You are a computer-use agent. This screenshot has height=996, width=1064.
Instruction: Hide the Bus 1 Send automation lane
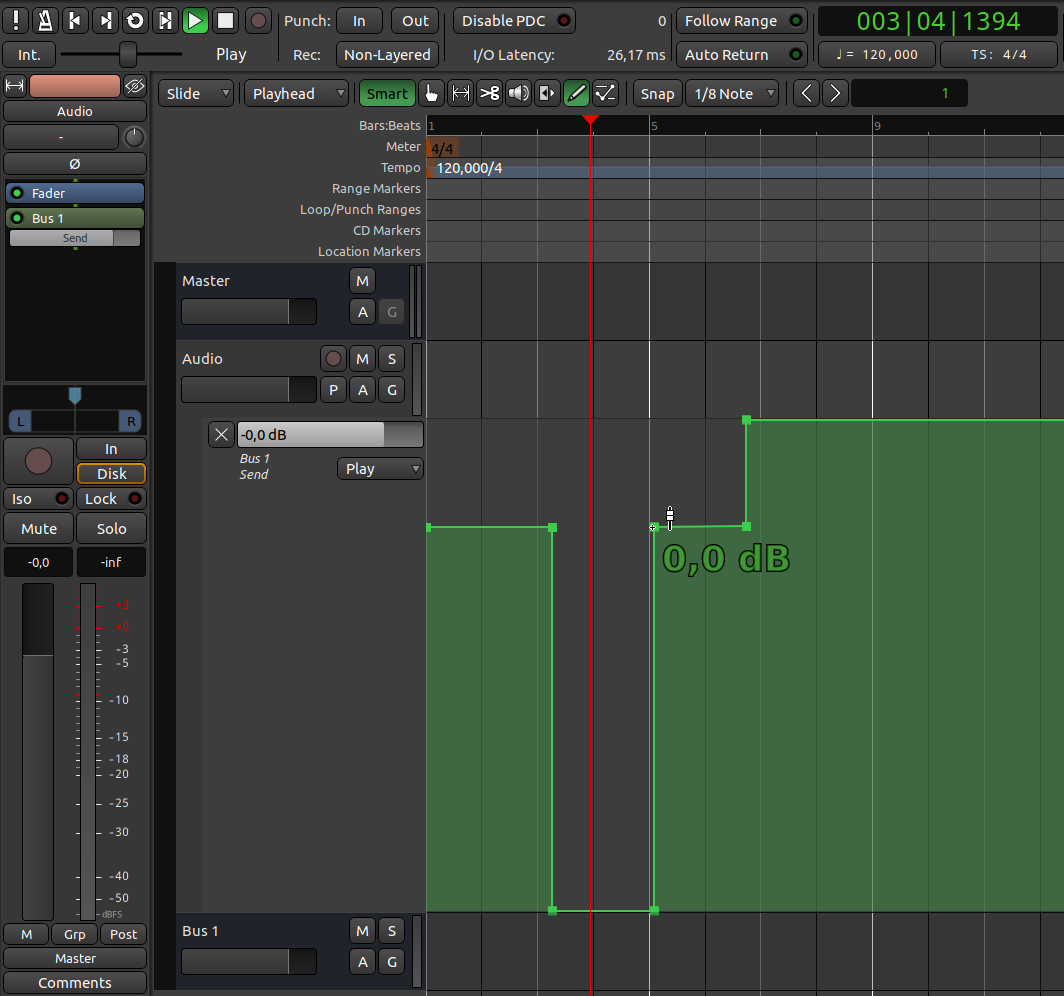click(x=221, y=434)
